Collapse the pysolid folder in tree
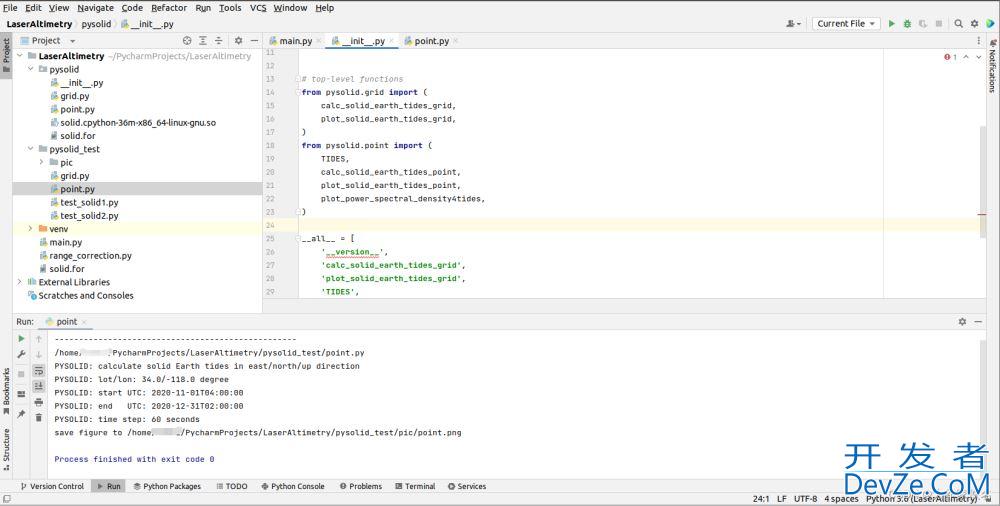This screenshot has width=1000, height=506. pos(30,69)
